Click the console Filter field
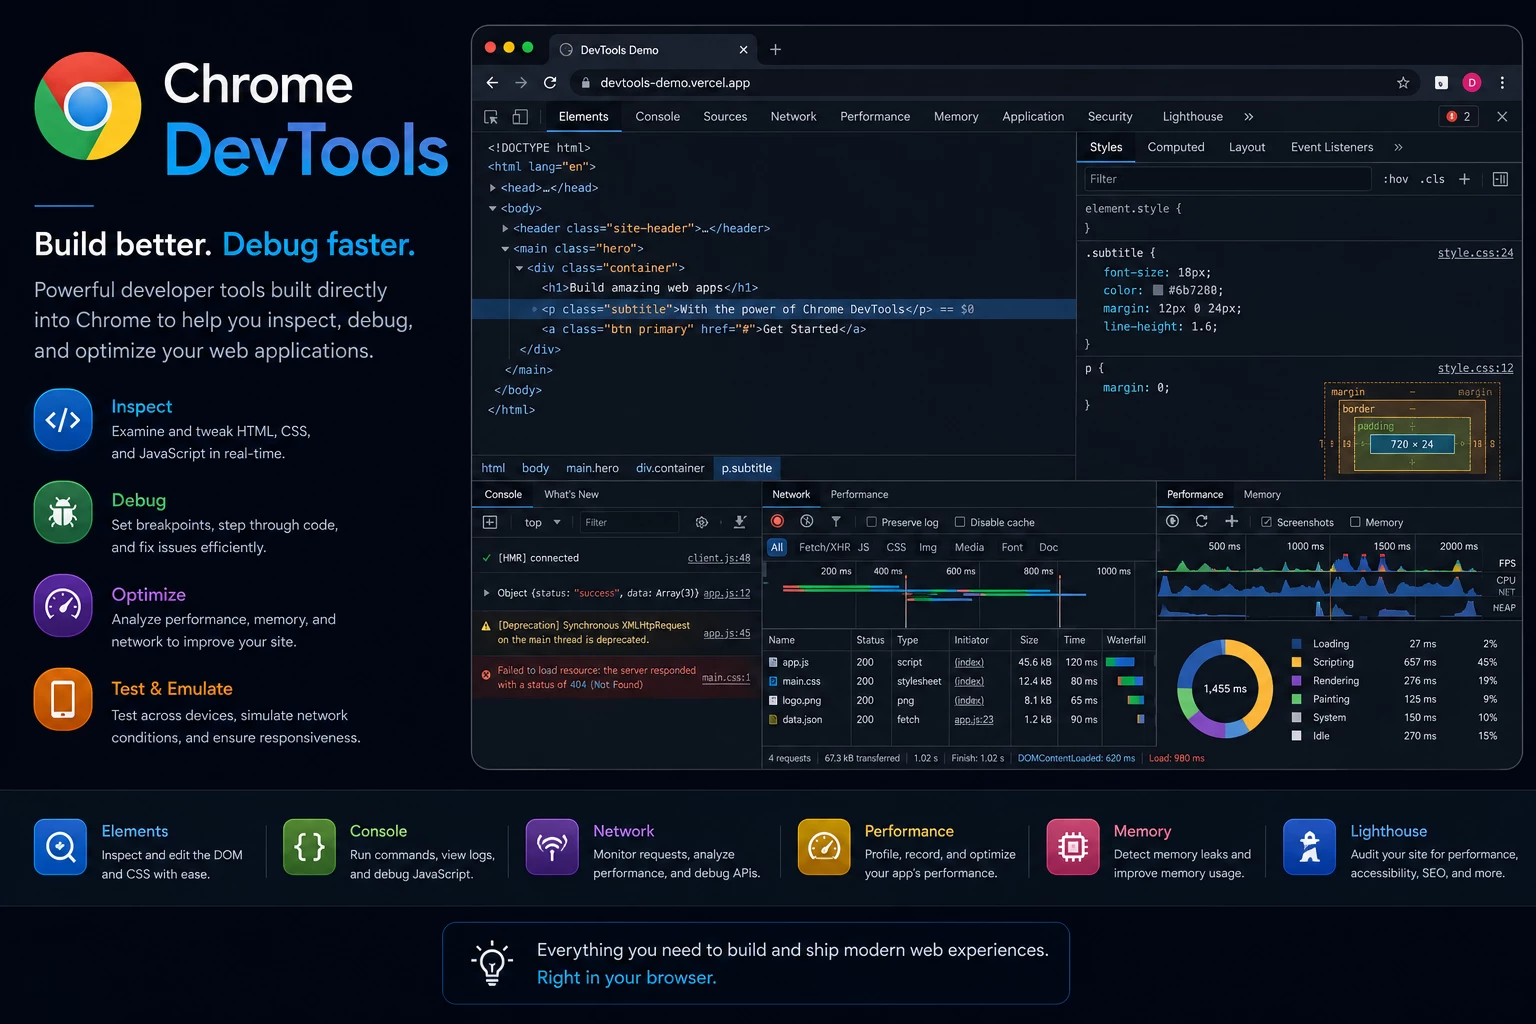The image size is (1536, 1024). [x=630, y=522]
